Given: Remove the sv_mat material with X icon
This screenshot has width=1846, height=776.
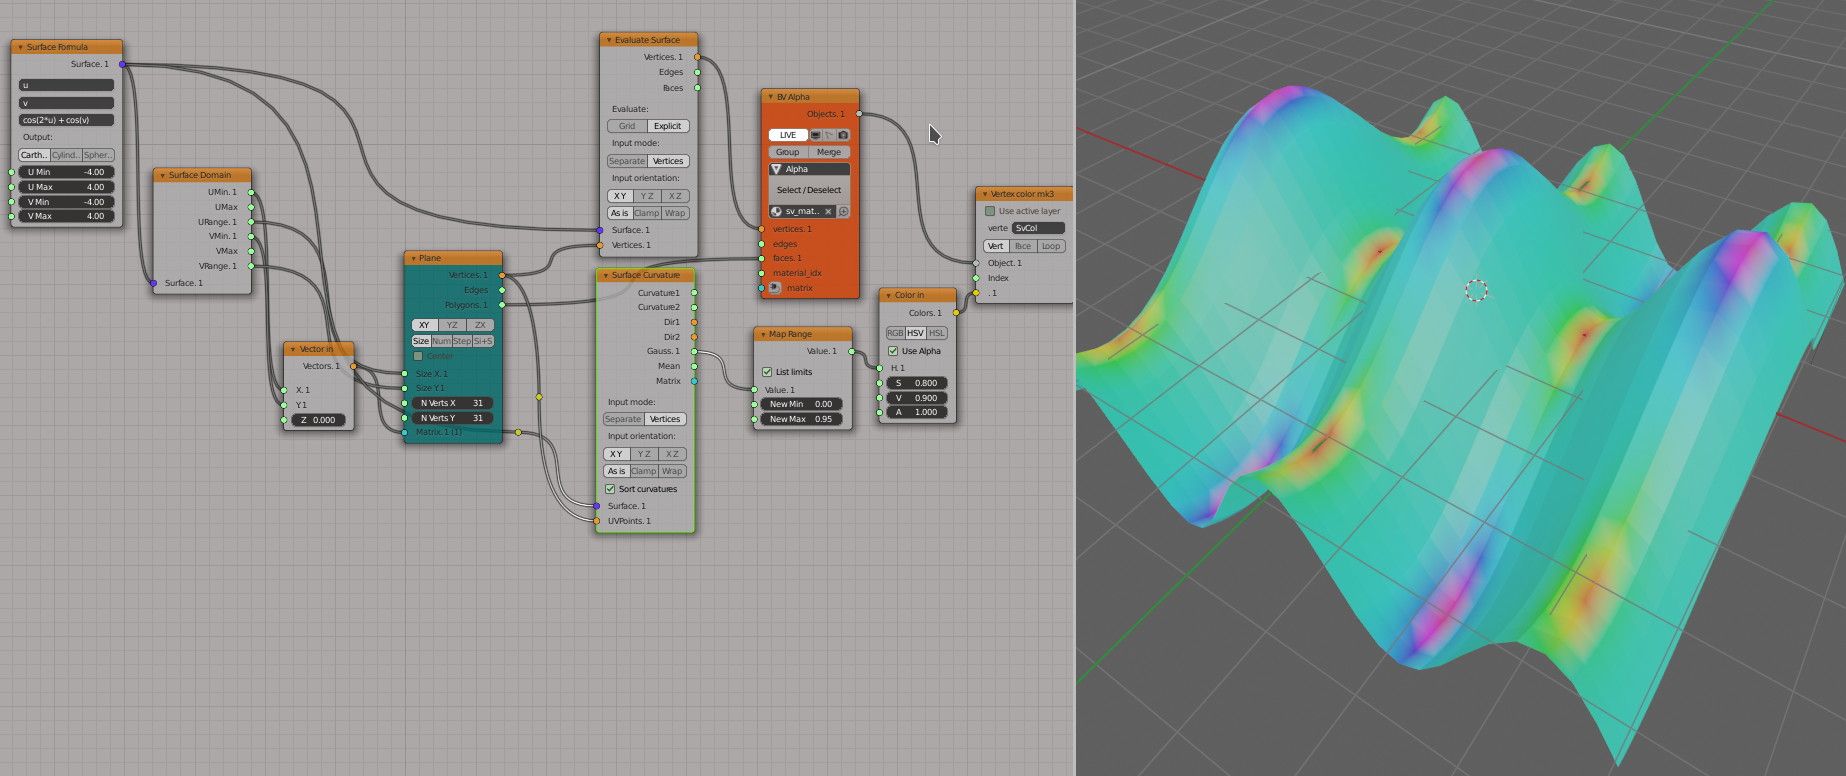Looking at the screenshot, I should click(828, 211).
